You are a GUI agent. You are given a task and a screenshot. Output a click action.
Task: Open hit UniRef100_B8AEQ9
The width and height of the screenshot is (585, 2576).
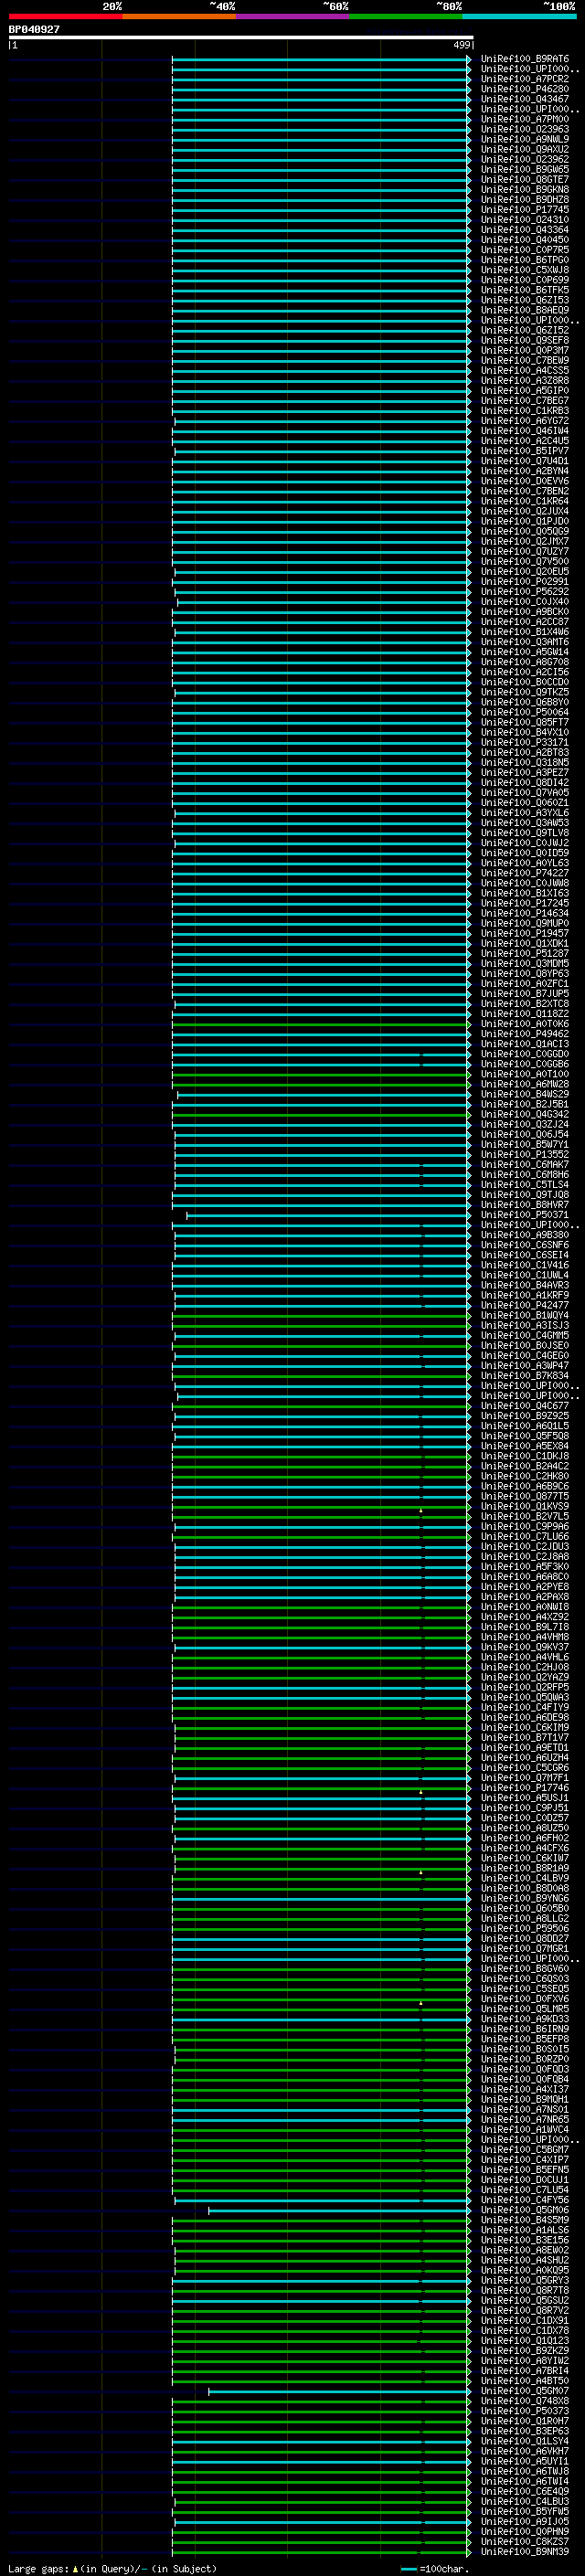pos(524,310)
